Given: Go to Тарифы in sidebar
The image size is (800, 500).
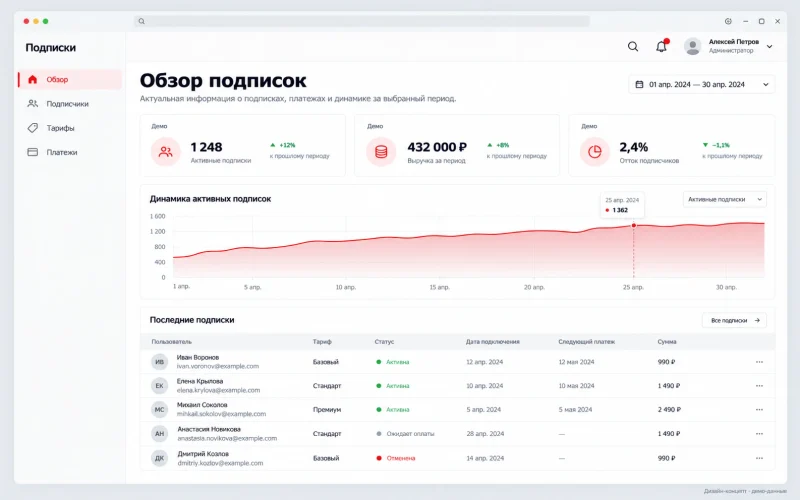Looking at the screenshot, I should tap(70, 128).
